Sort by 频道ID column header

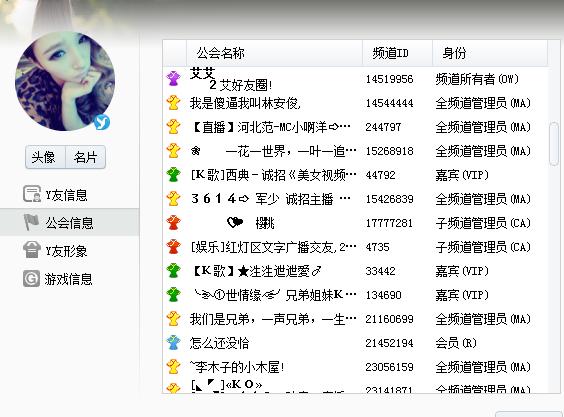(397, 53)
